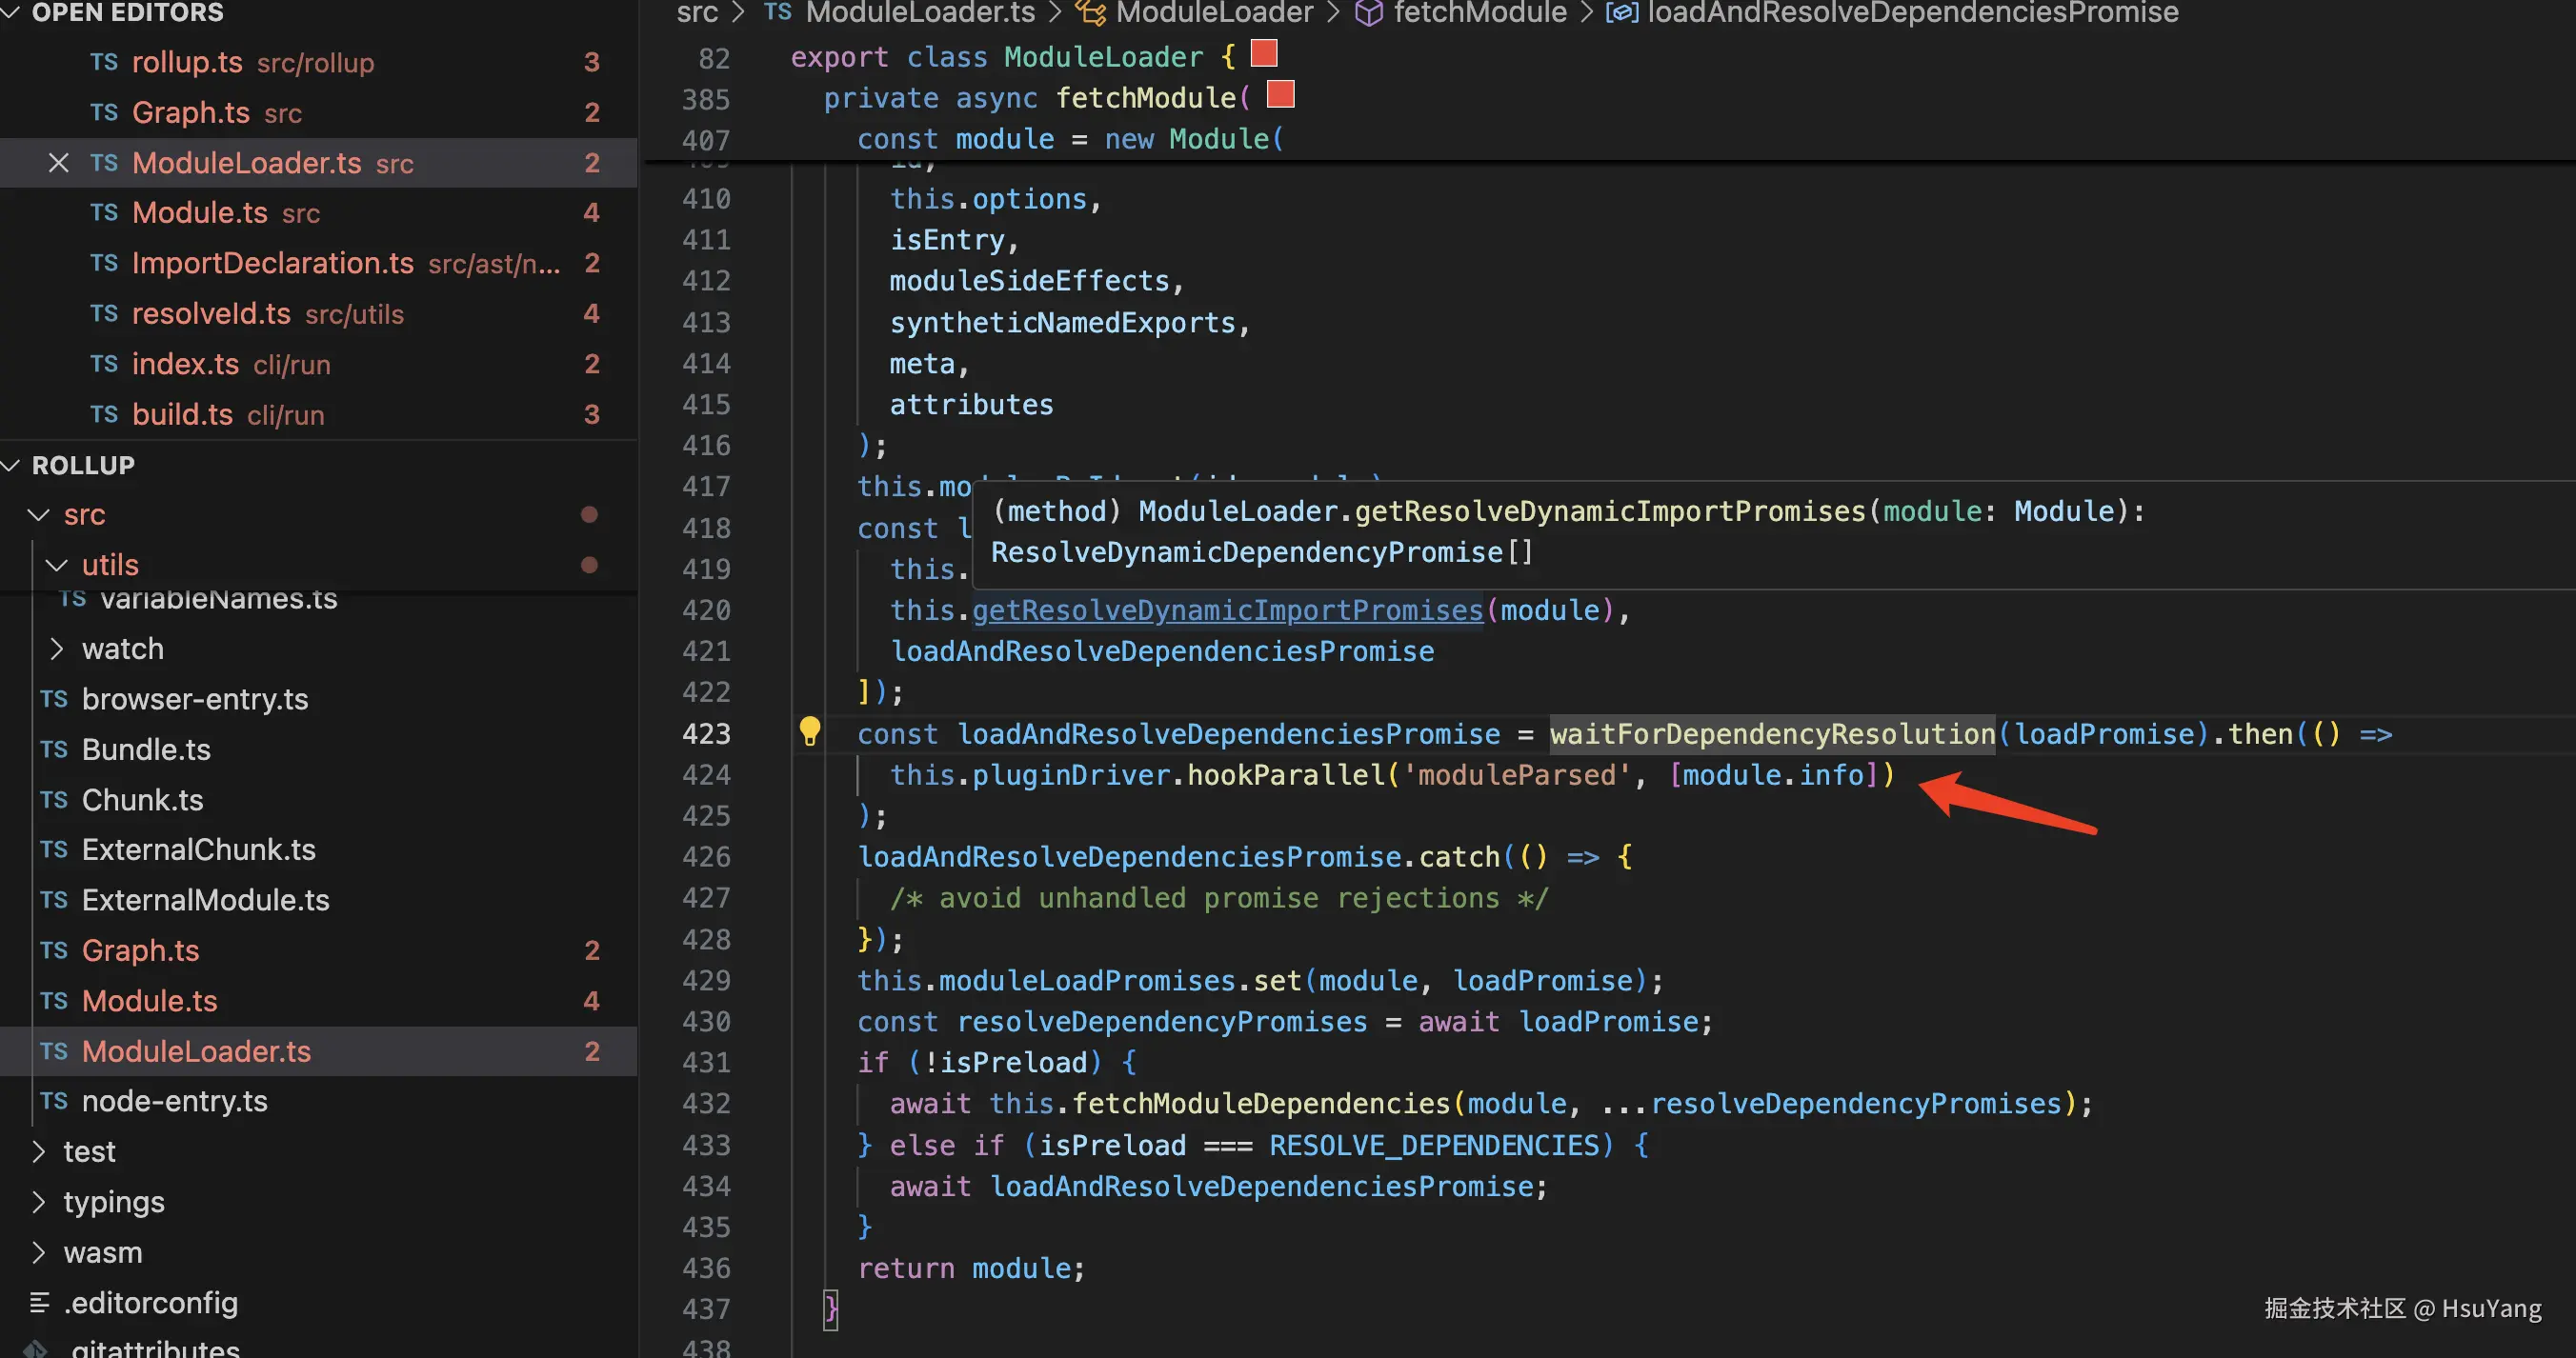Select resolveId.ts in open editors
This screenshot has height=1358, width=2576.
[211, 314]
